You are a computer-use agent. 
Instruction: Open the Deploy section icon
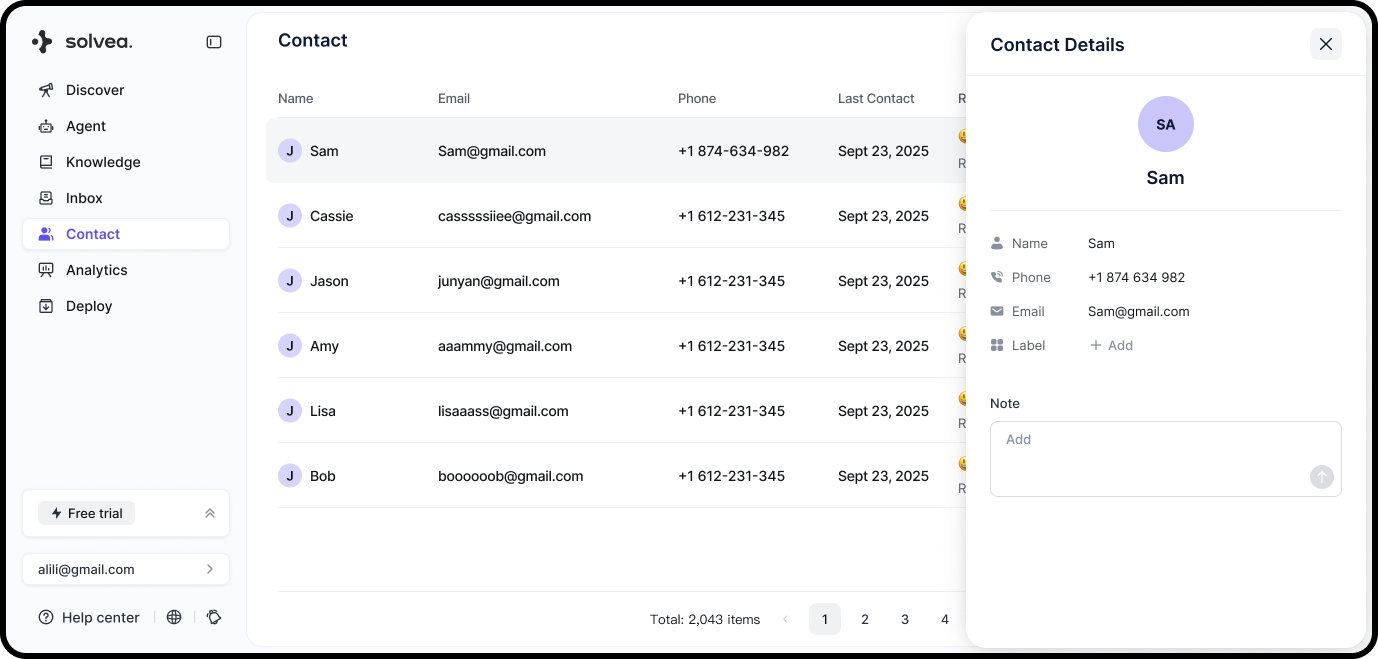click(x=46, y=305)
